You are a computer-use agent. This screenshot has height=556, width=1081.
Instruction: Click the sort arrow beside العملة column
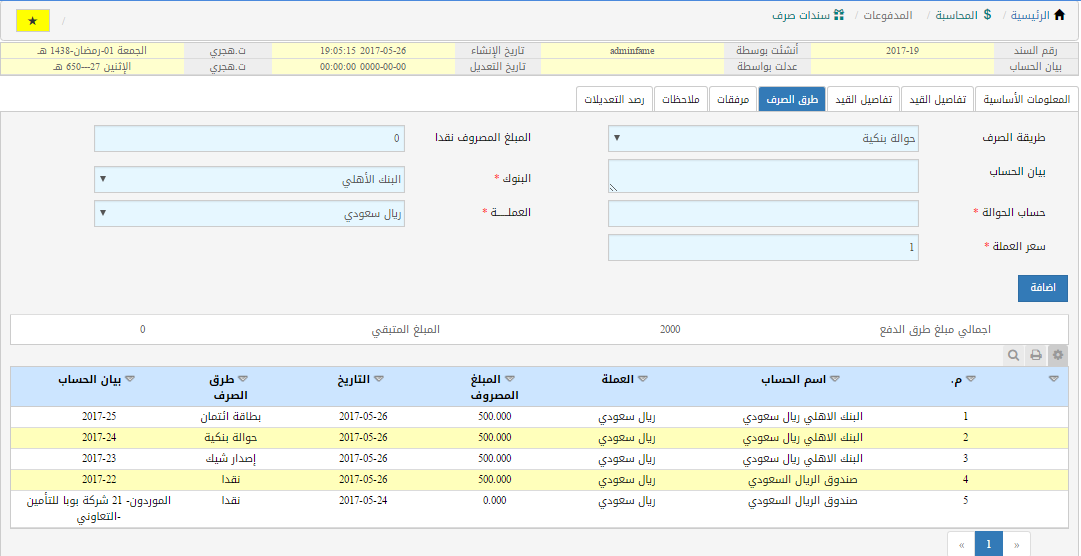[x=643, y=379]
